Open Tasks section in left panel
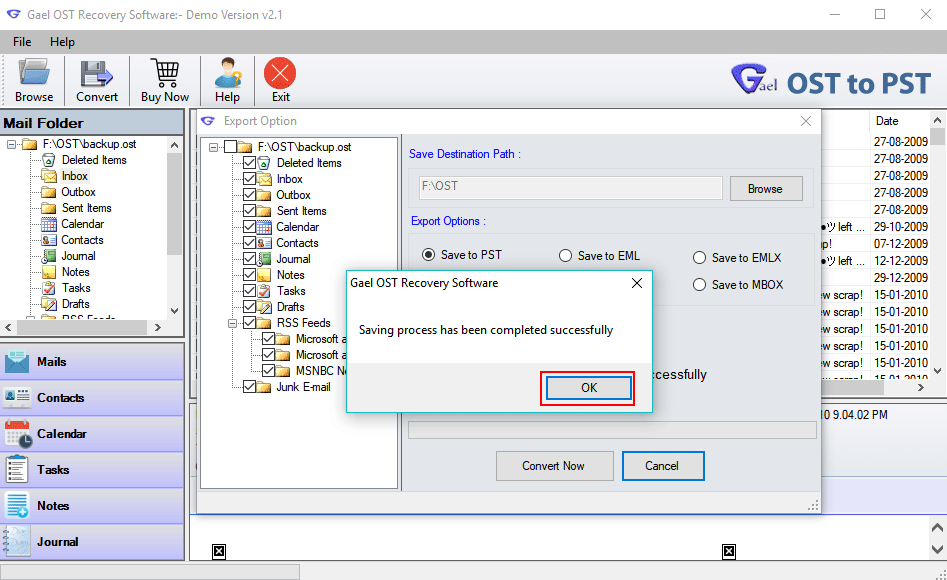947x580 pixels. [x=92, y=469]
